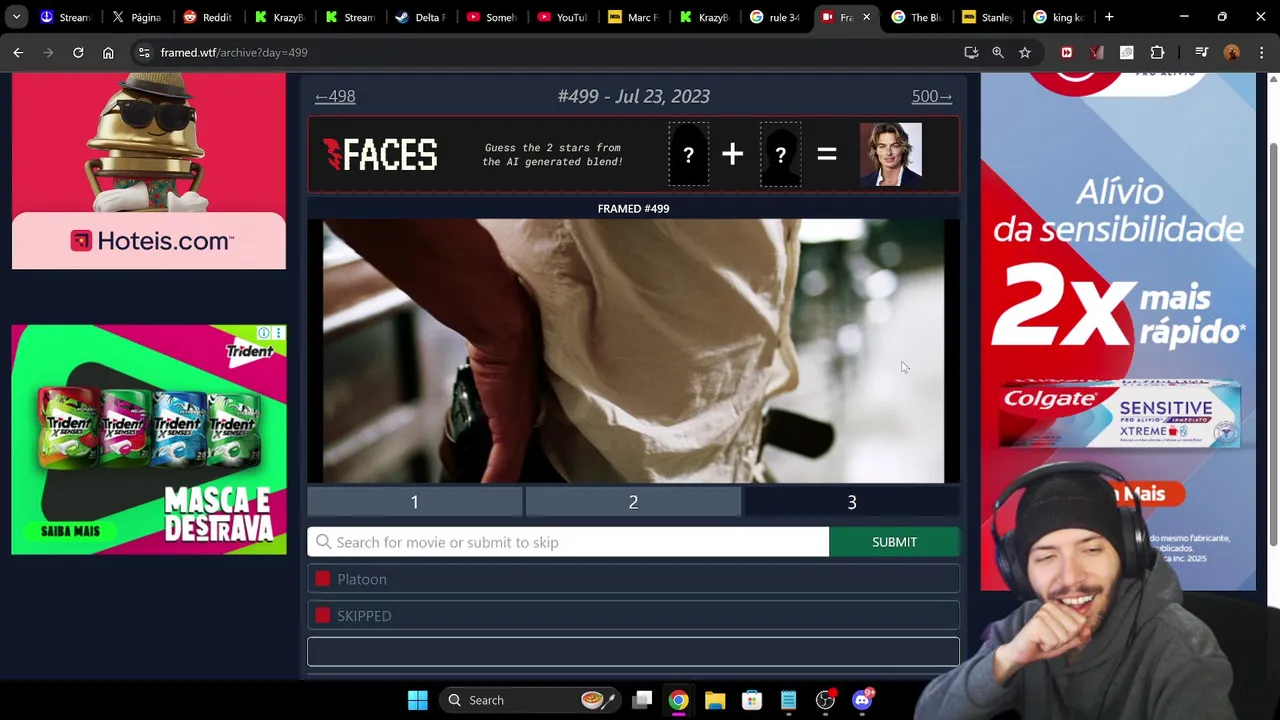Screen dimensions: 1280x720
Task: Open the AI blended face portrait
Action: 891,154
